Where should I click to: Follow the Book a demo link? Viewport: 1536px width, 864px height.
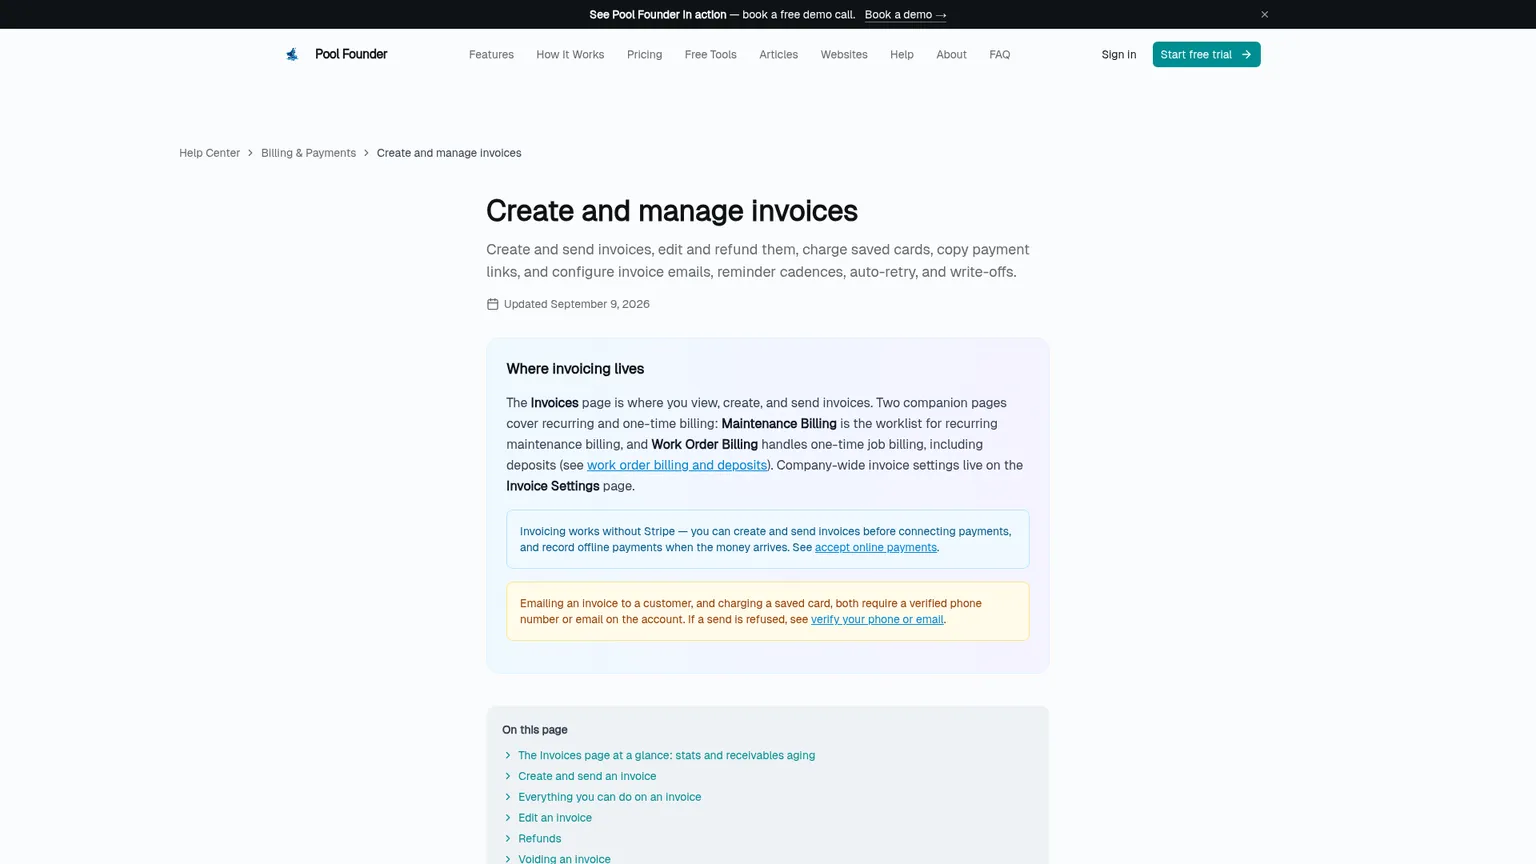tap(905, 14)
